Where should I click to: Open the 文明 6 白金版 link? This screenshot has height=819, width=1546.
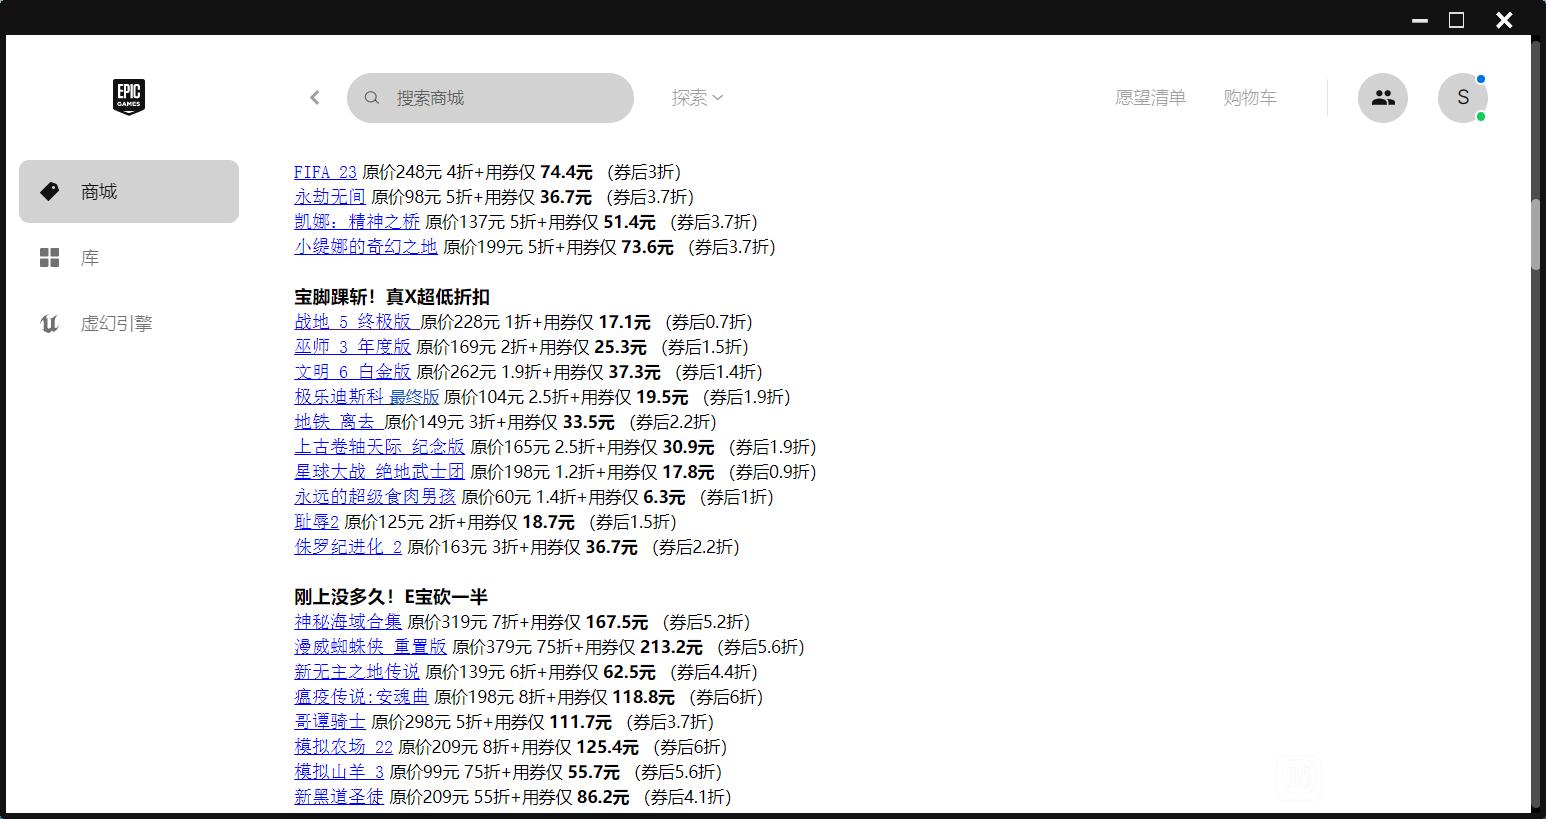coord(352,372)
